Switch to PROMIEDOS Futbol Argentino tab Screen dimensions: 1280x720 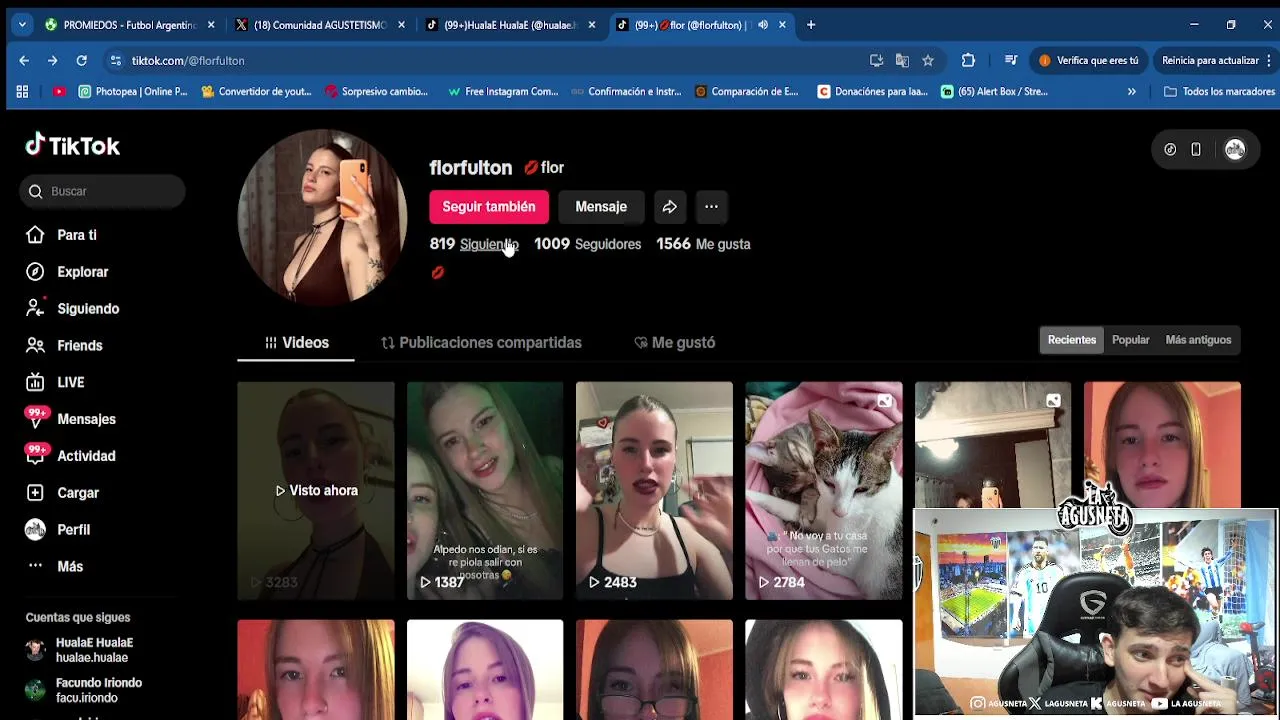[x=129, y=25]
